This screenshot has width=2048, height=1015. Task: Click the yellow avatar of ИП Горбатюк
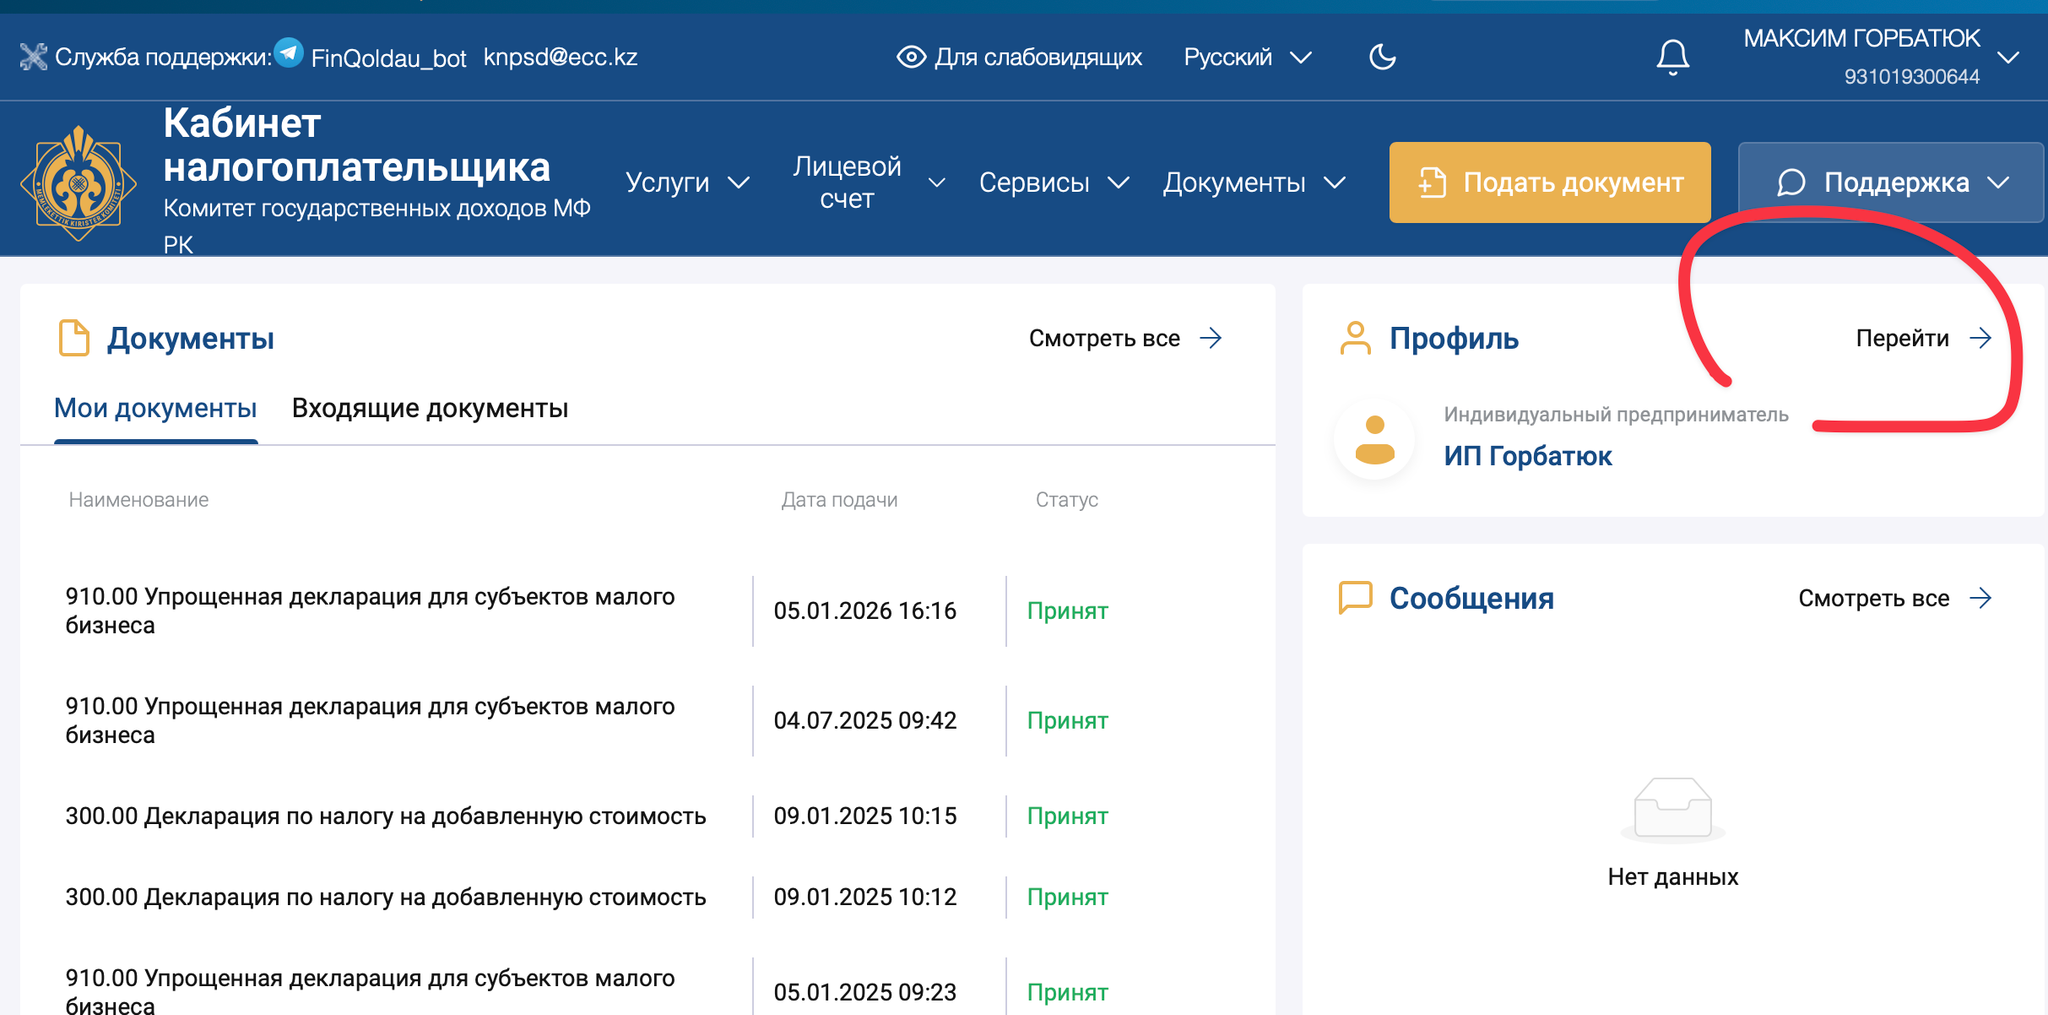coord(1374,440)
